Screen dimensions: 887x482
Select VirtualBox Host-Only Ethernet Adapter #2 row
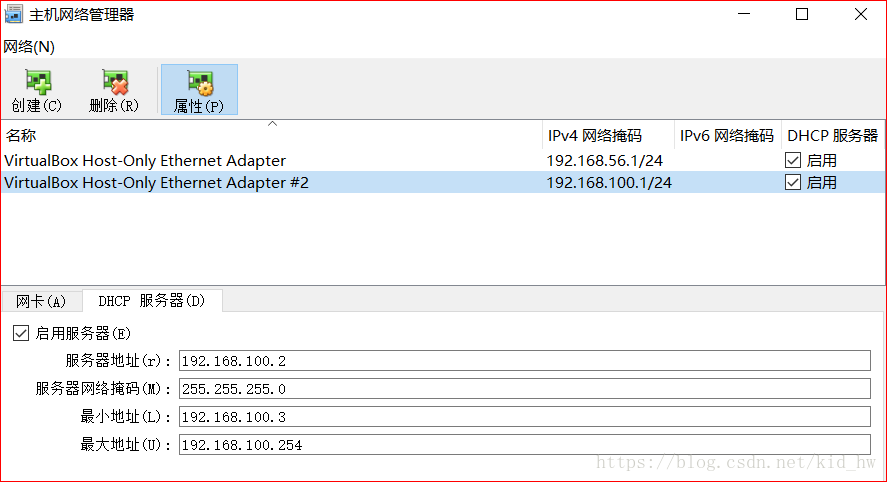(443, 183)
